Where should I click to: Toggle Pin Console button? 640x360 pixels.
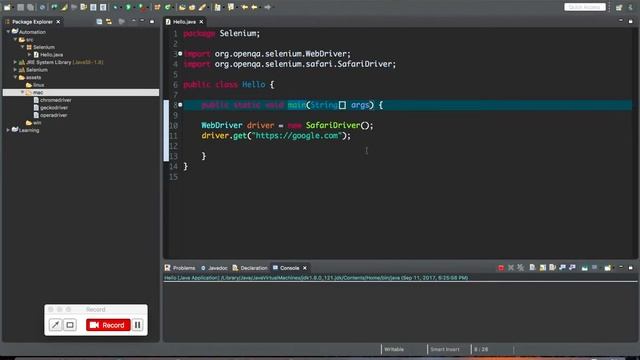point(584,268)
